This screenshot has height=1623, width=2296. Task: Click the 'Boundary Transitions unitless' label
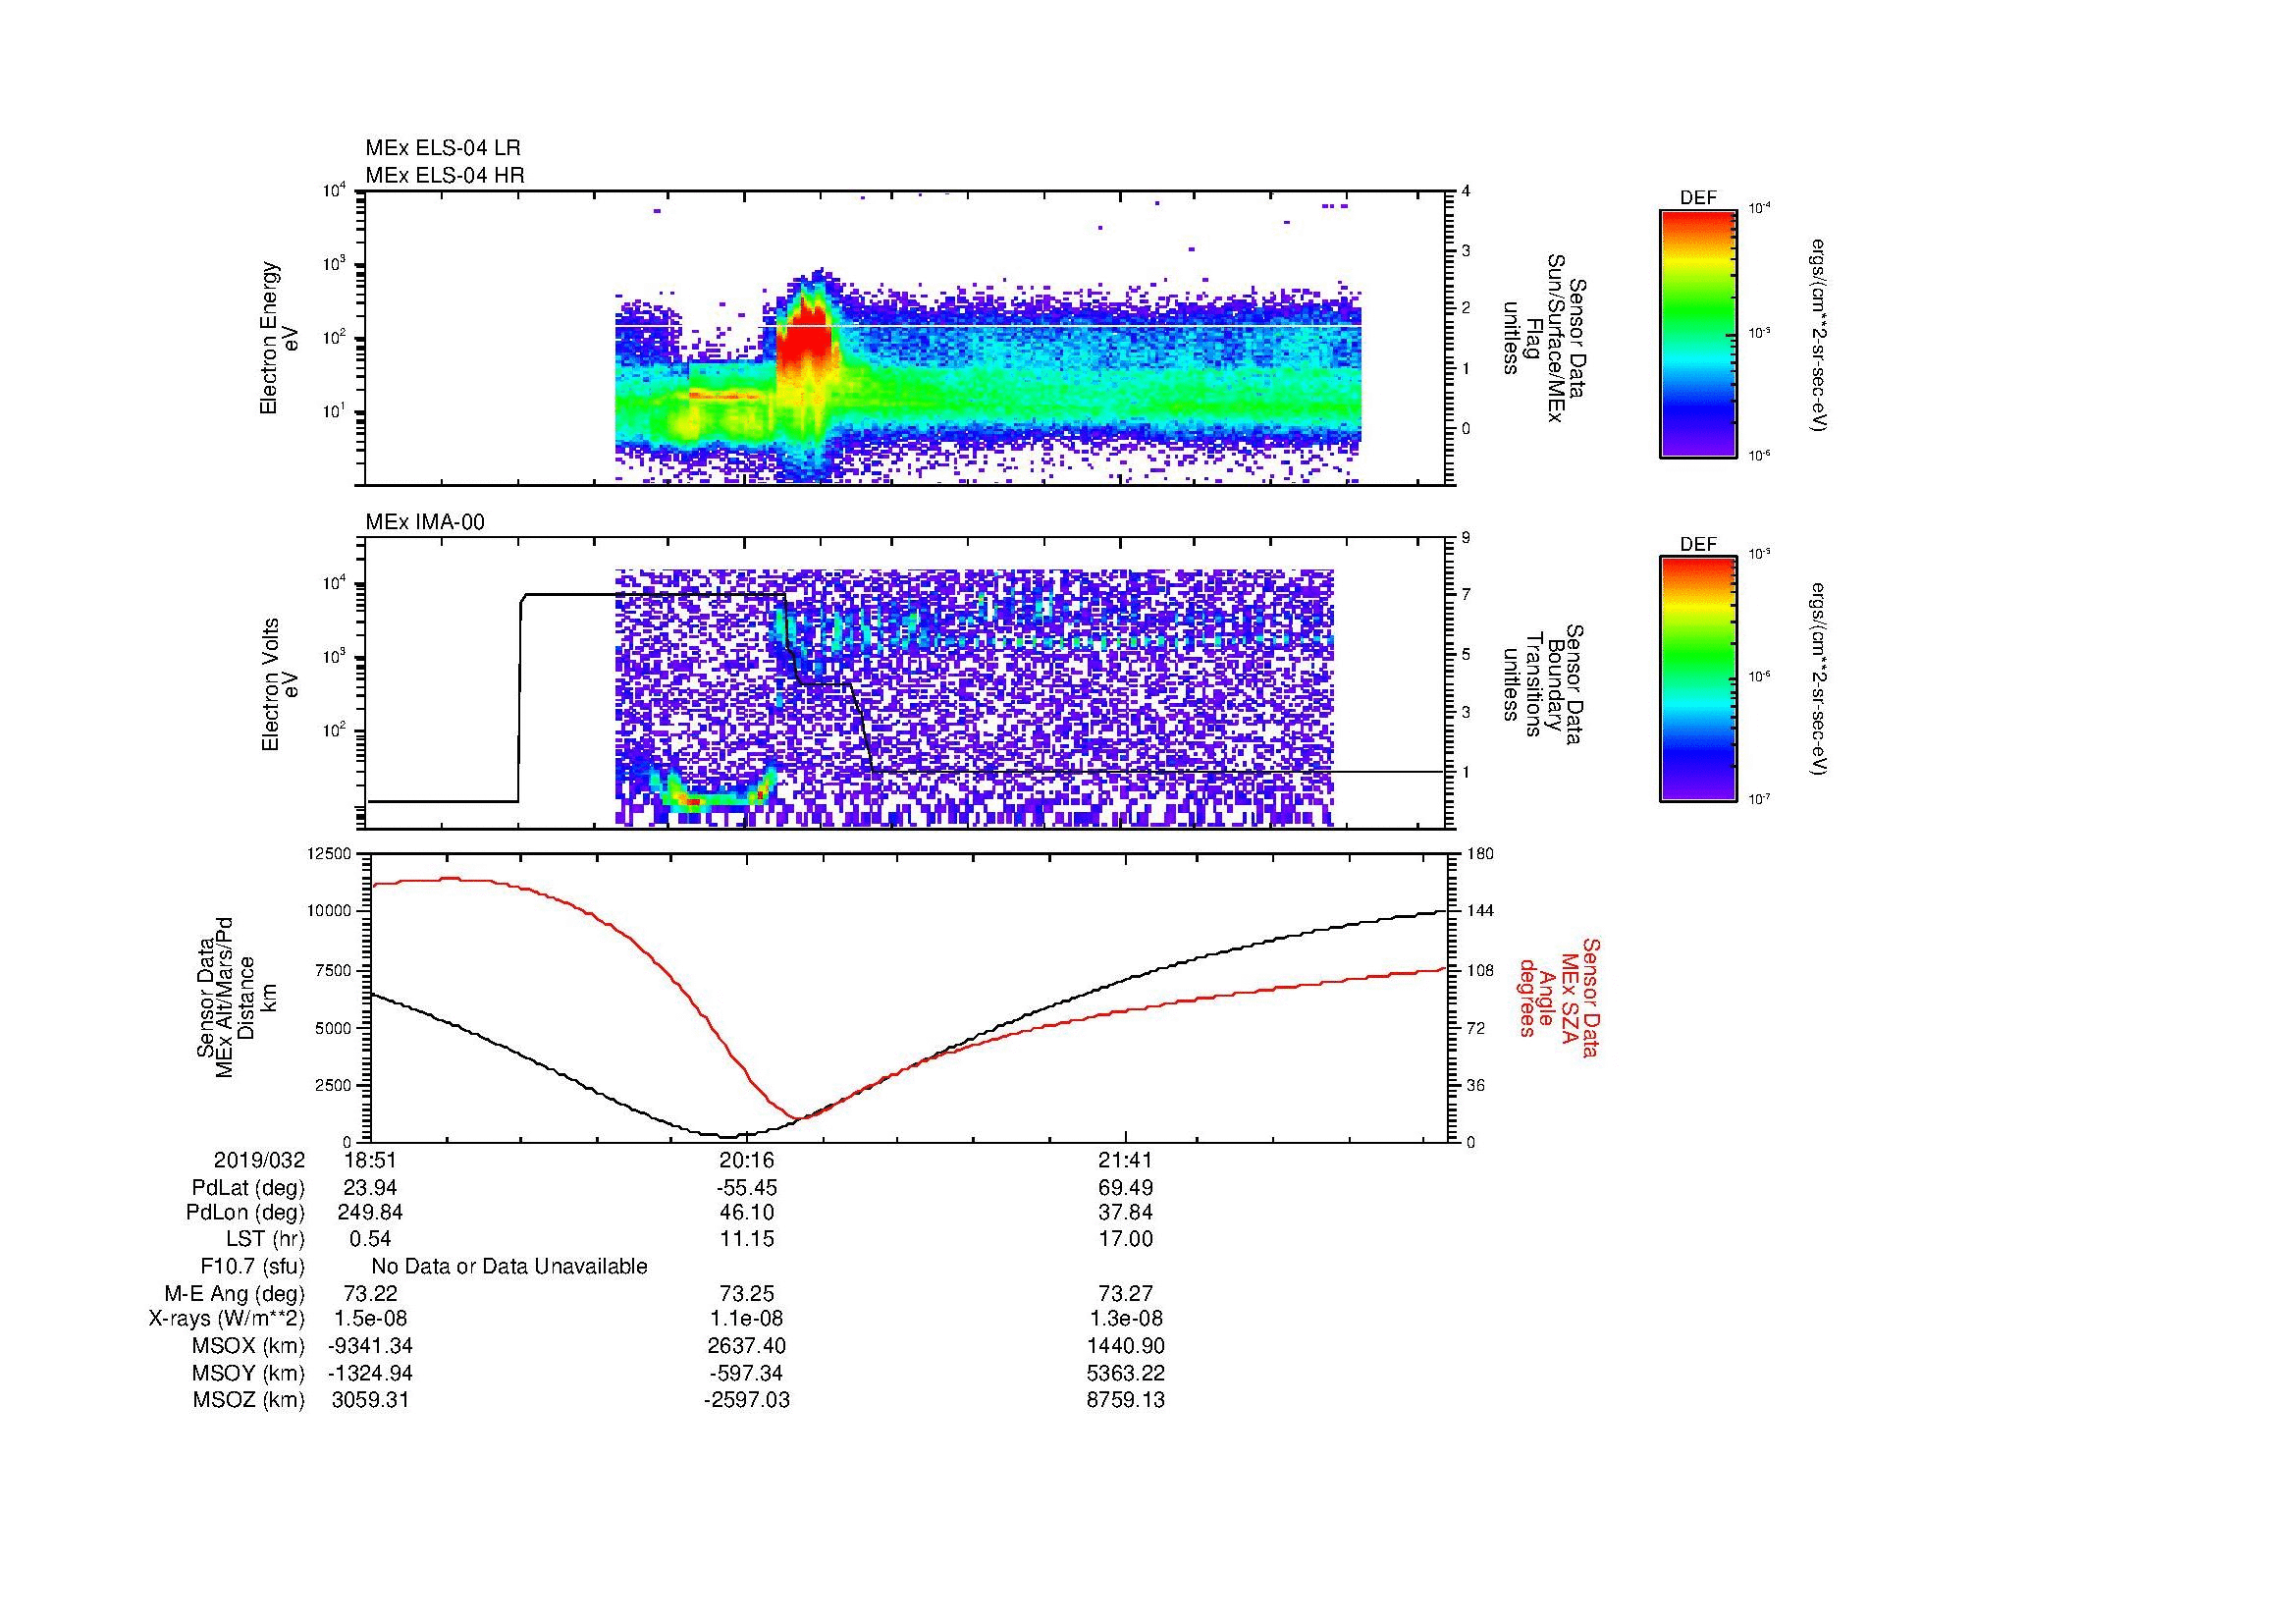1534,685
